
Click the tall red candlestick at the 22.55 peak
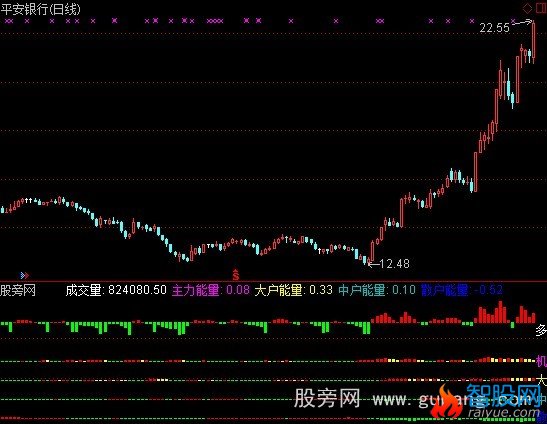pyautogui.click(x=534, y=42)
